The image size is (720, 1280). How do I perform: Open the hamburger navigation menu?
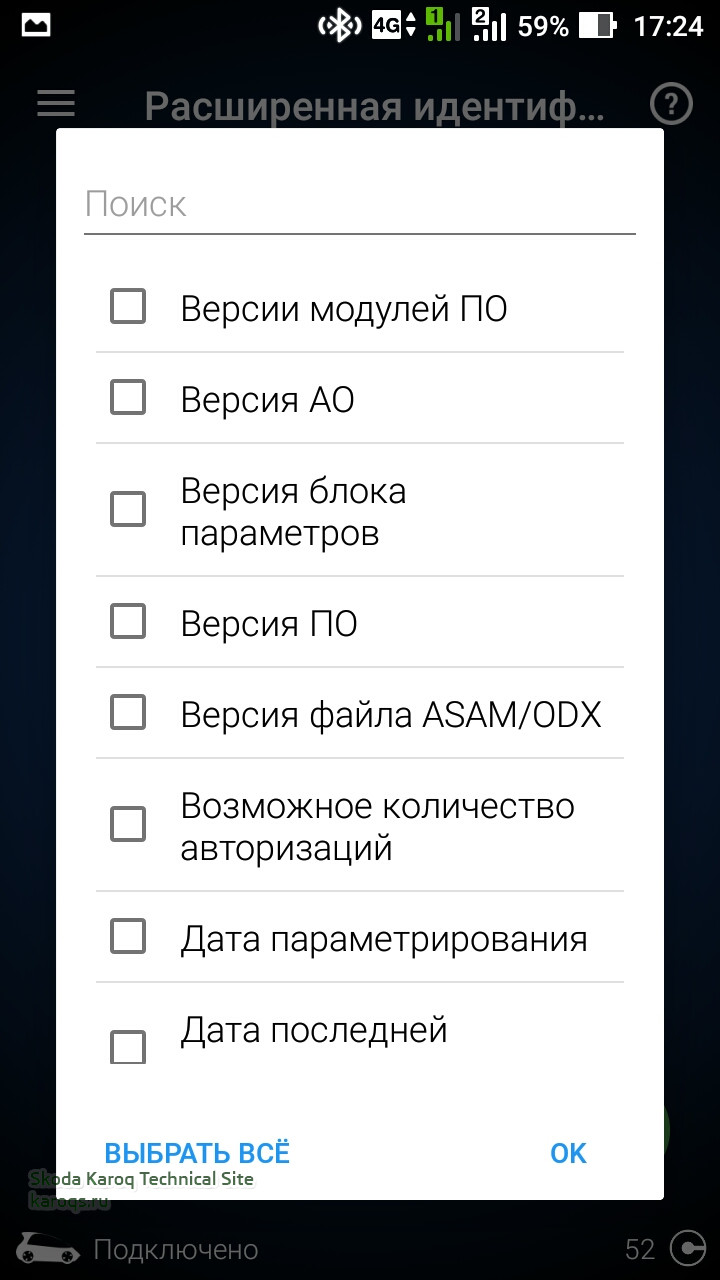[x=56, y=104]
